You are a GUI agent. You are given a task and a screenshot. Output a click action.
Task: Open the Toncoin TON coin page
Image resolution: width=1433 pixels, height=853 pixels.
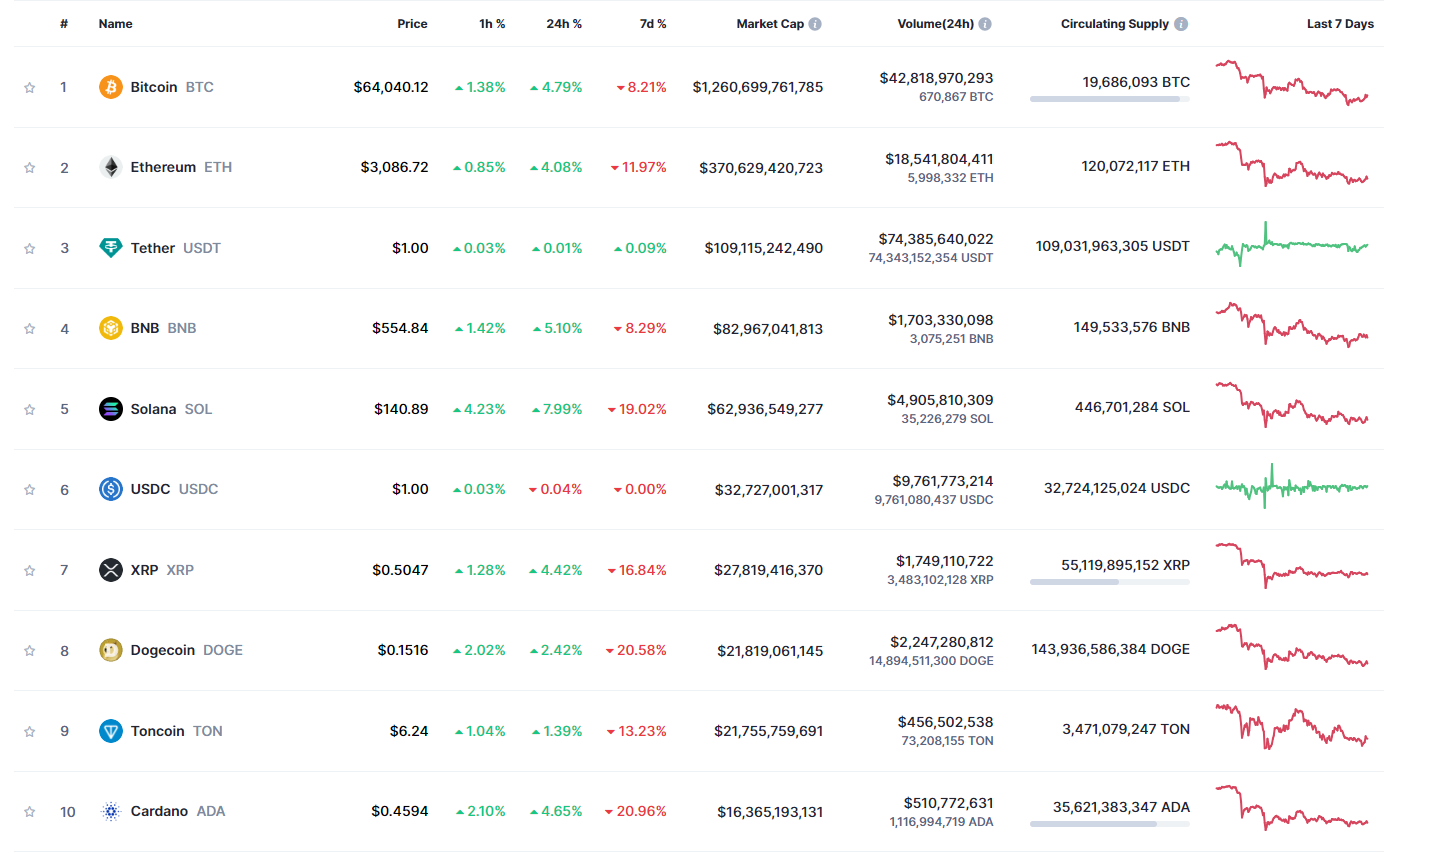point(176,731)
